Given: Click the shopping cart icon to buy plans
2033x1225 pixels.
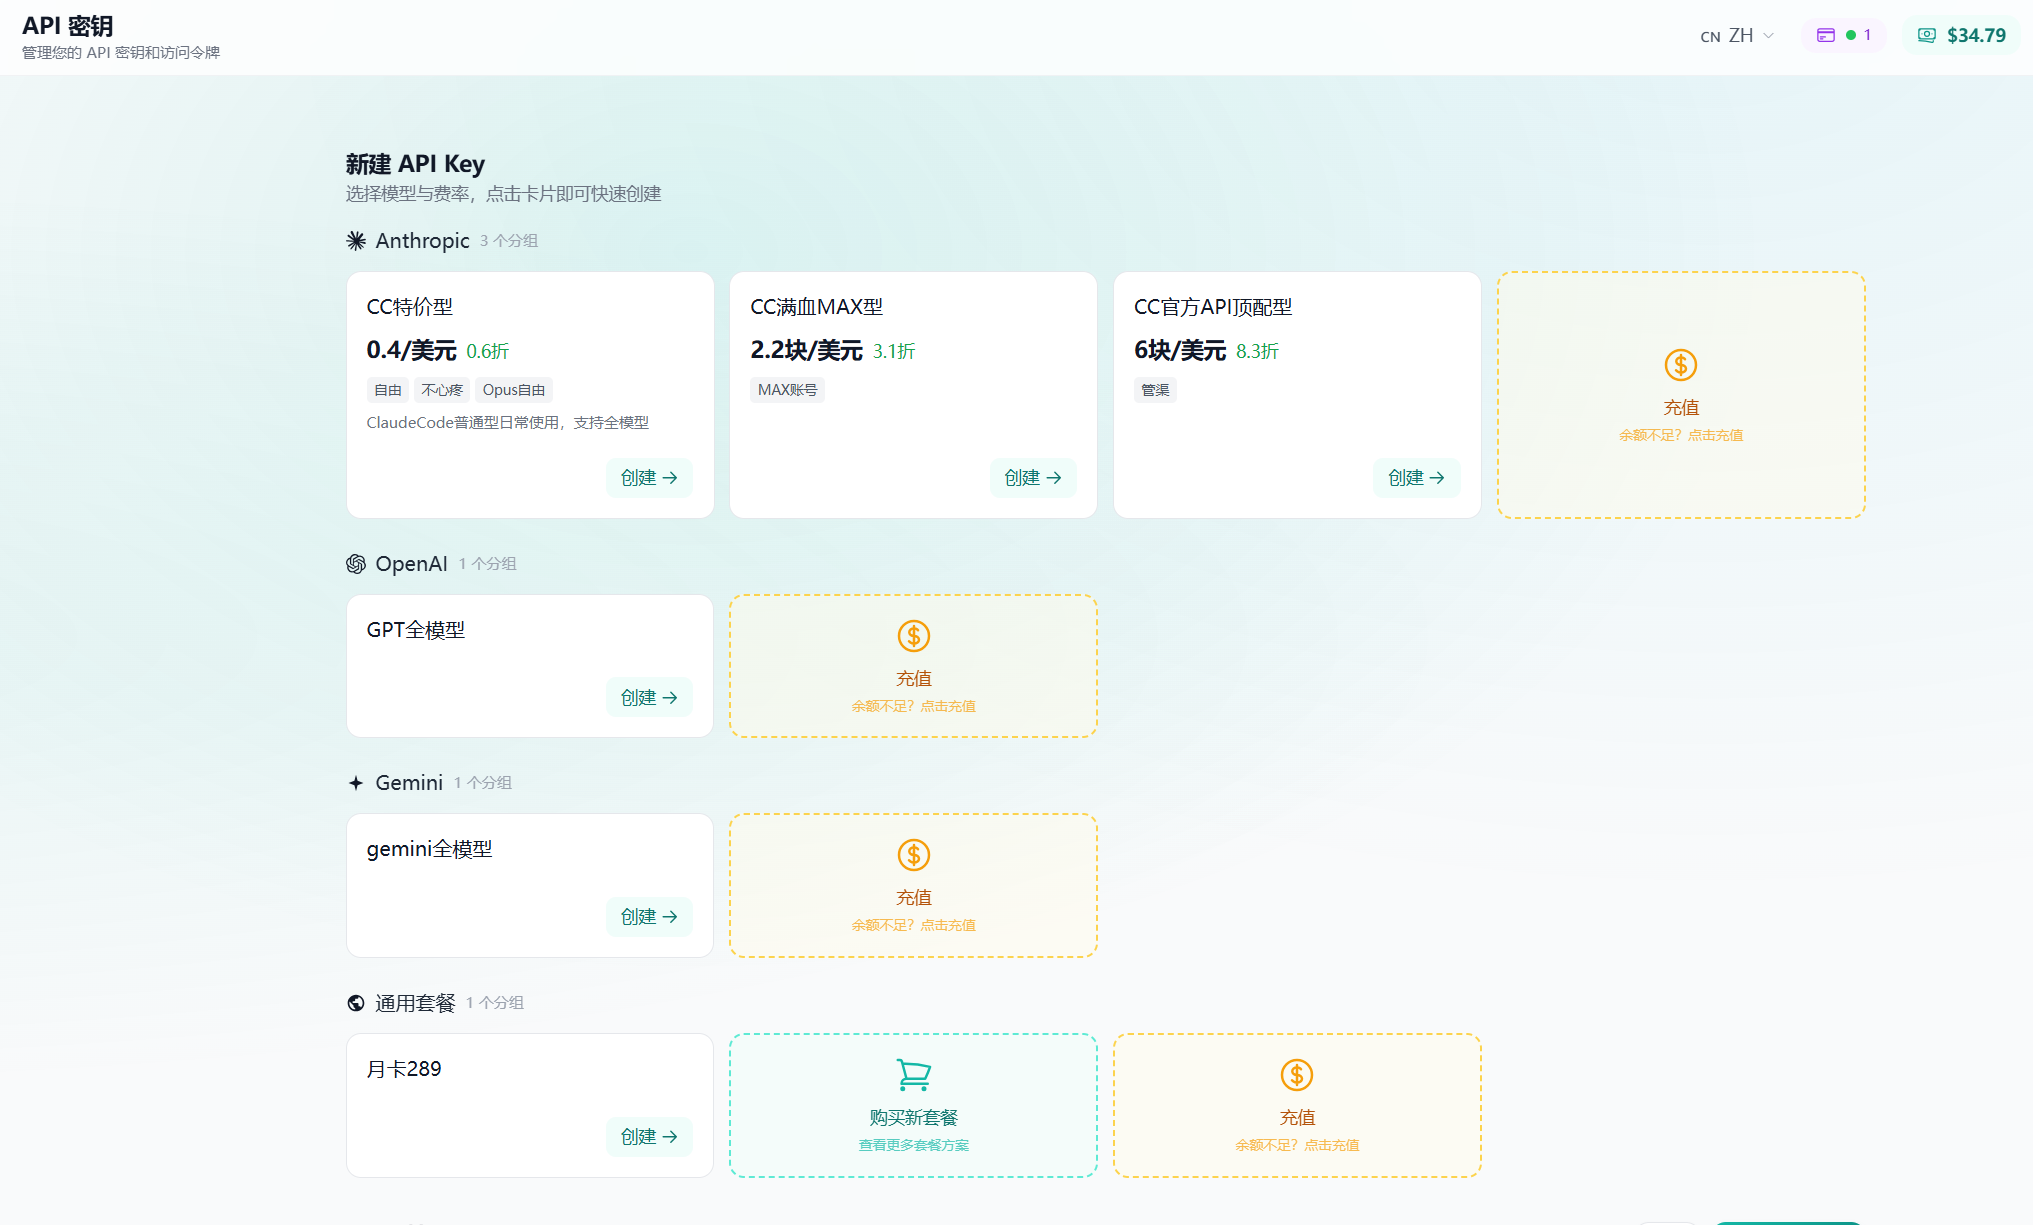Looking at the screenshot, I should click(x=913, y=1075).
